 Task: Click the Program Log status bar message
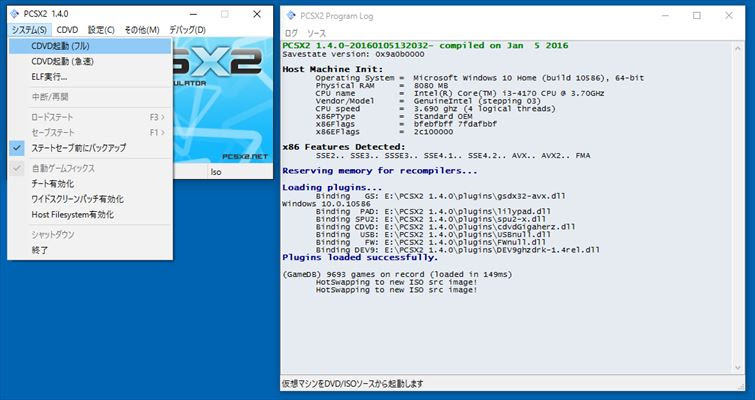(352, 384)
